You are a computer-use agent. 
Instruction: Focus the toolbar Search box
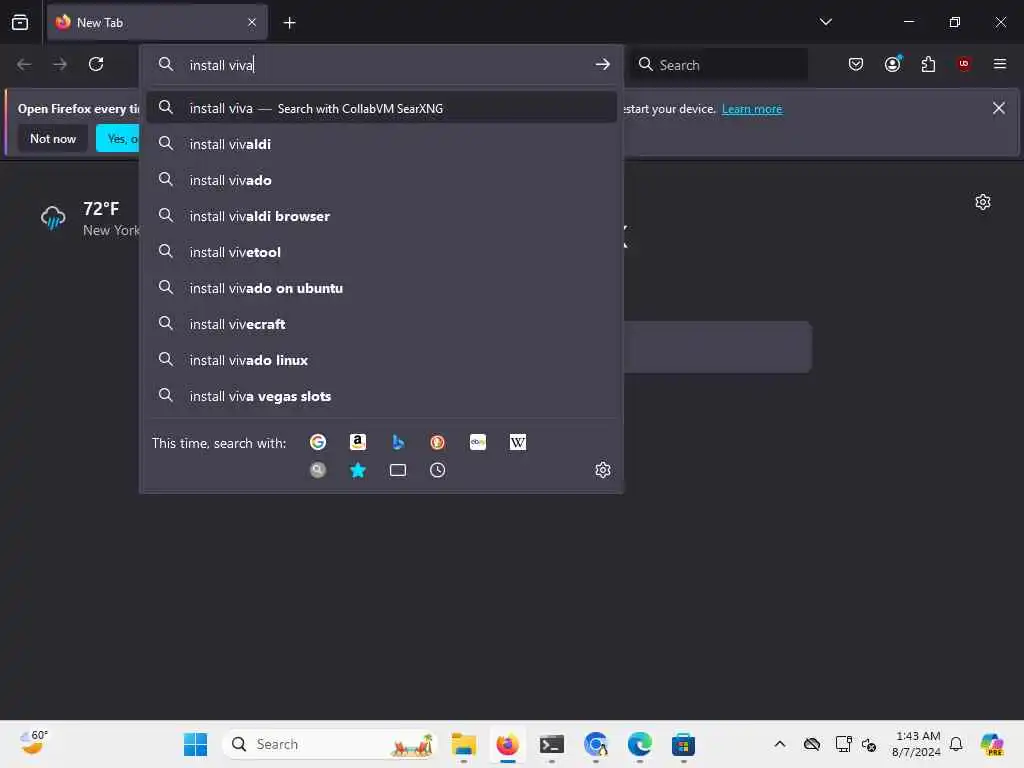718,65
